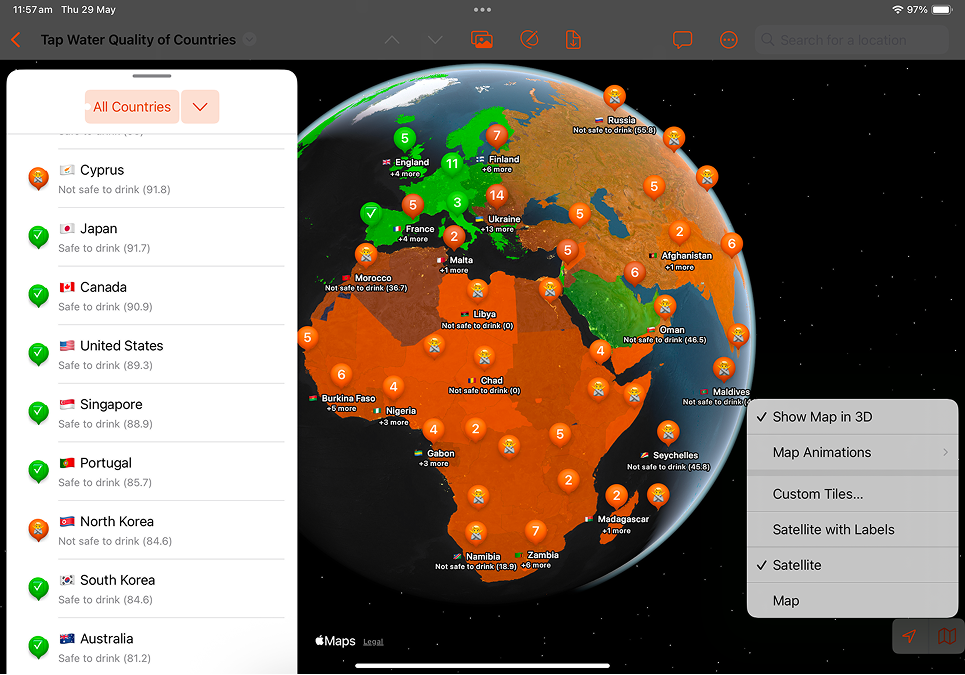Choose Custom Tiles... menu entry

852,494
